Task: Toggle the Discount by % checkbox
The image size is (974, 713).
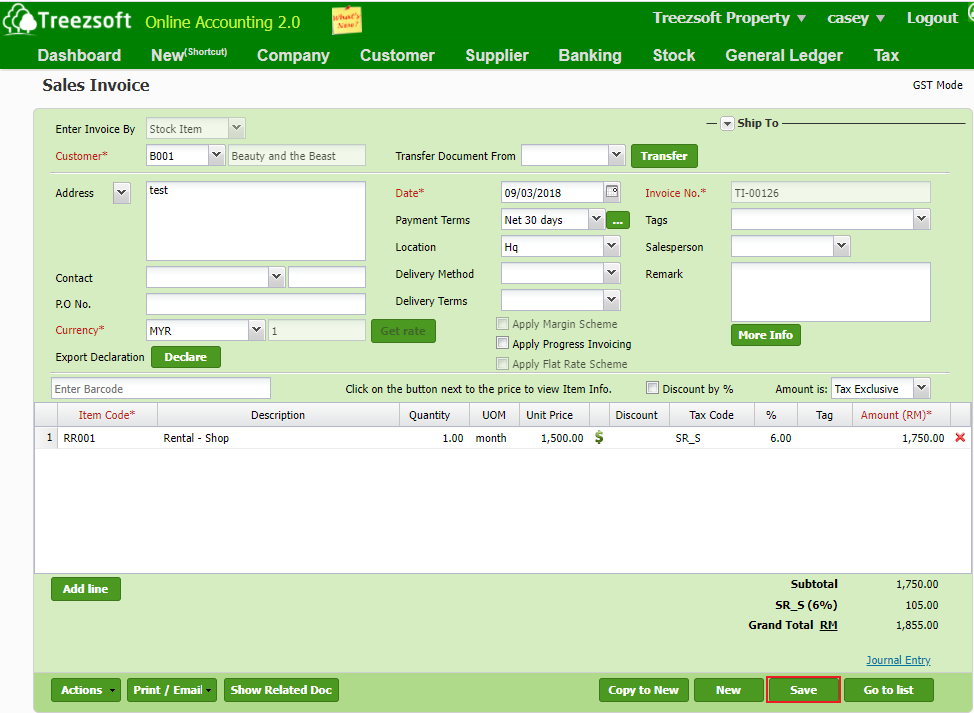Action: [652, 388]
